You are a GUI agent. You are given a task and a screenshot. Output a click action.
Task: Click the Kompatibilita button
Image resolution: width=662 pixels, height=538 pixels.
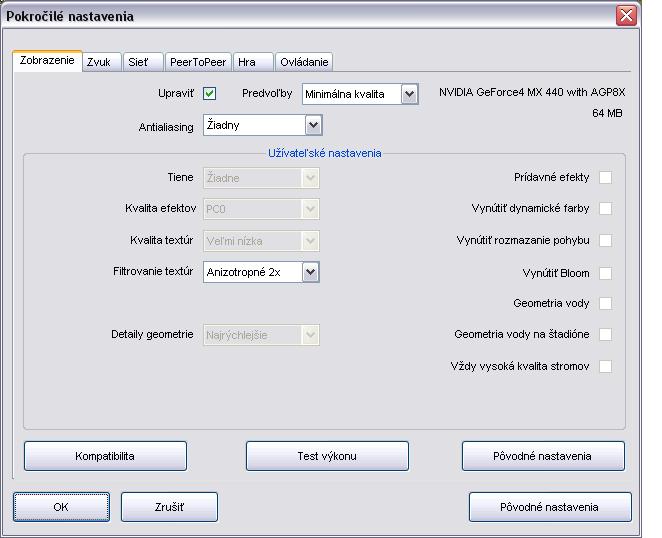[x=105, y=456]
